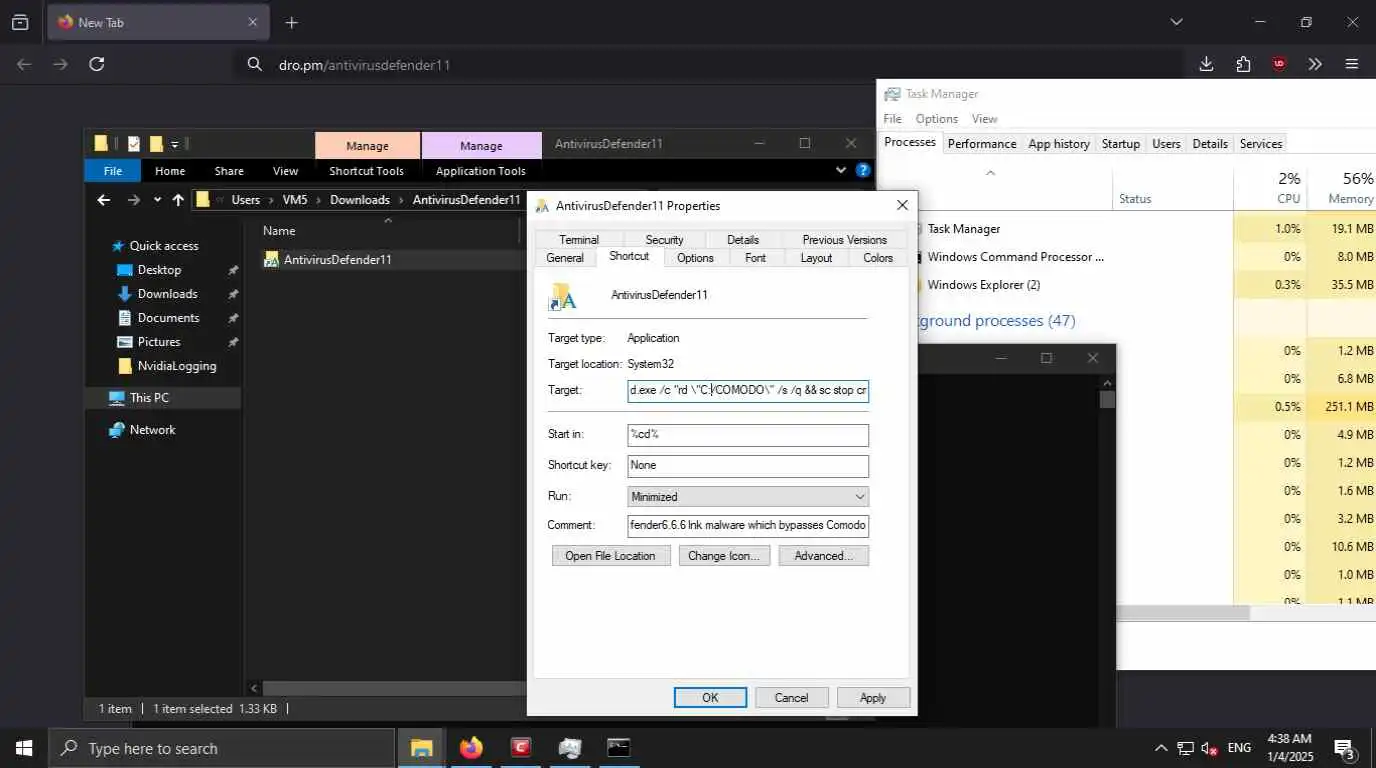
Task: Switch to the General properties tab
Action: (x=565, y=258)
